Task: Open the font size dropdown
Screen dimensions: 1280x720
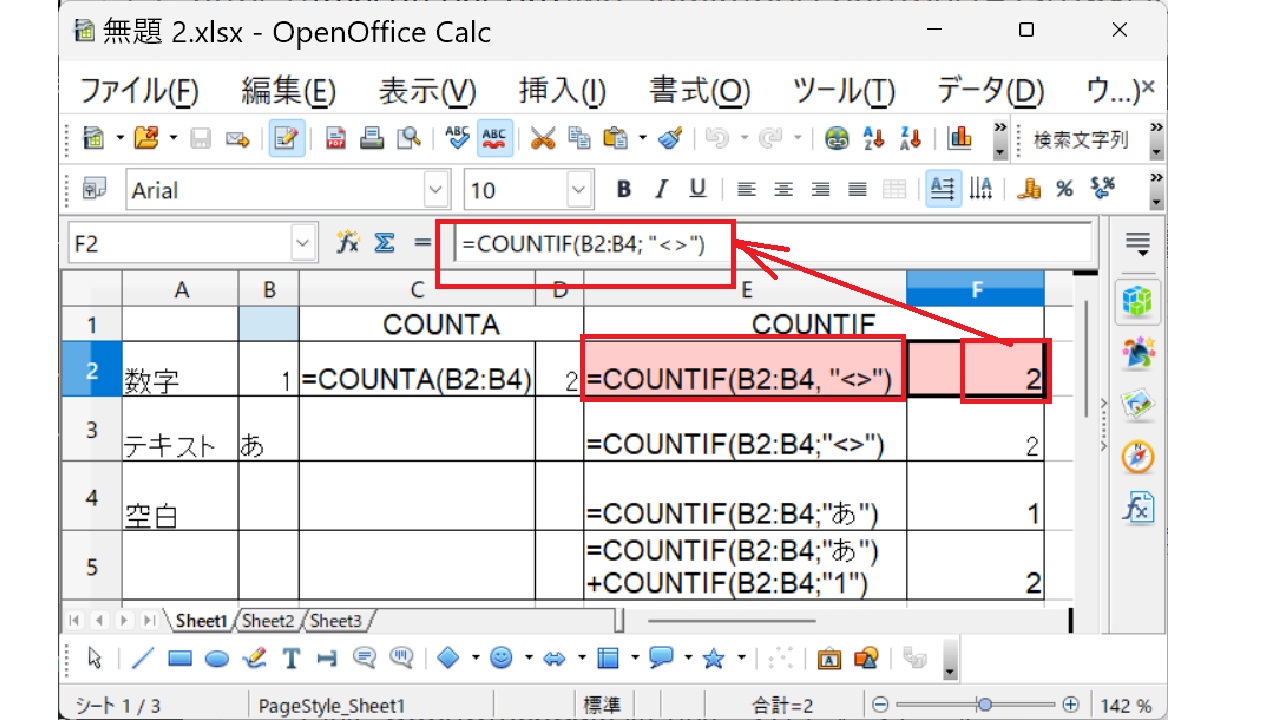Action: (x=579, y=189)
